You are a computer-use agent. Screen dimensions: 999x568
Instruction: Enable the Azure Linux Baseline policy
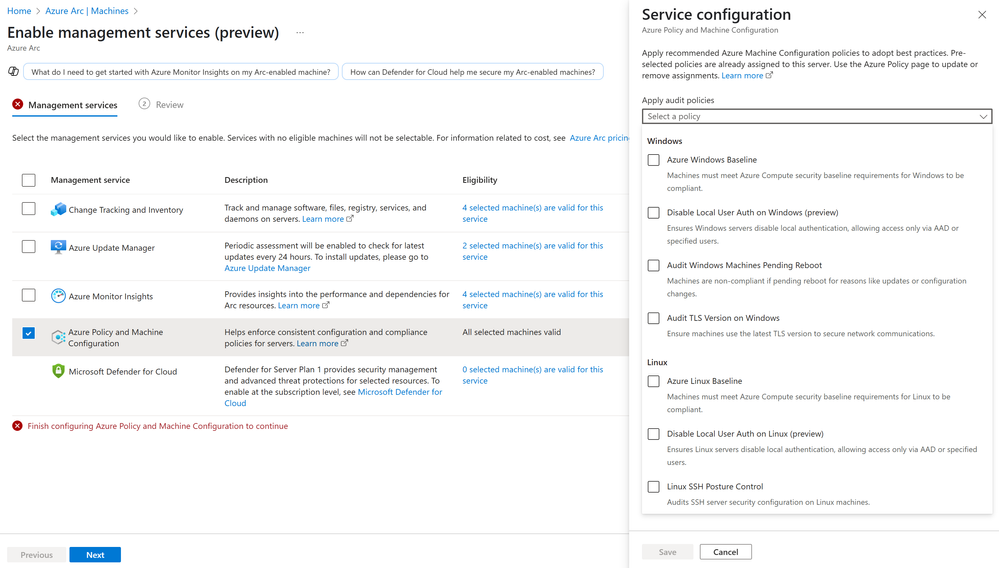point(654,381)
